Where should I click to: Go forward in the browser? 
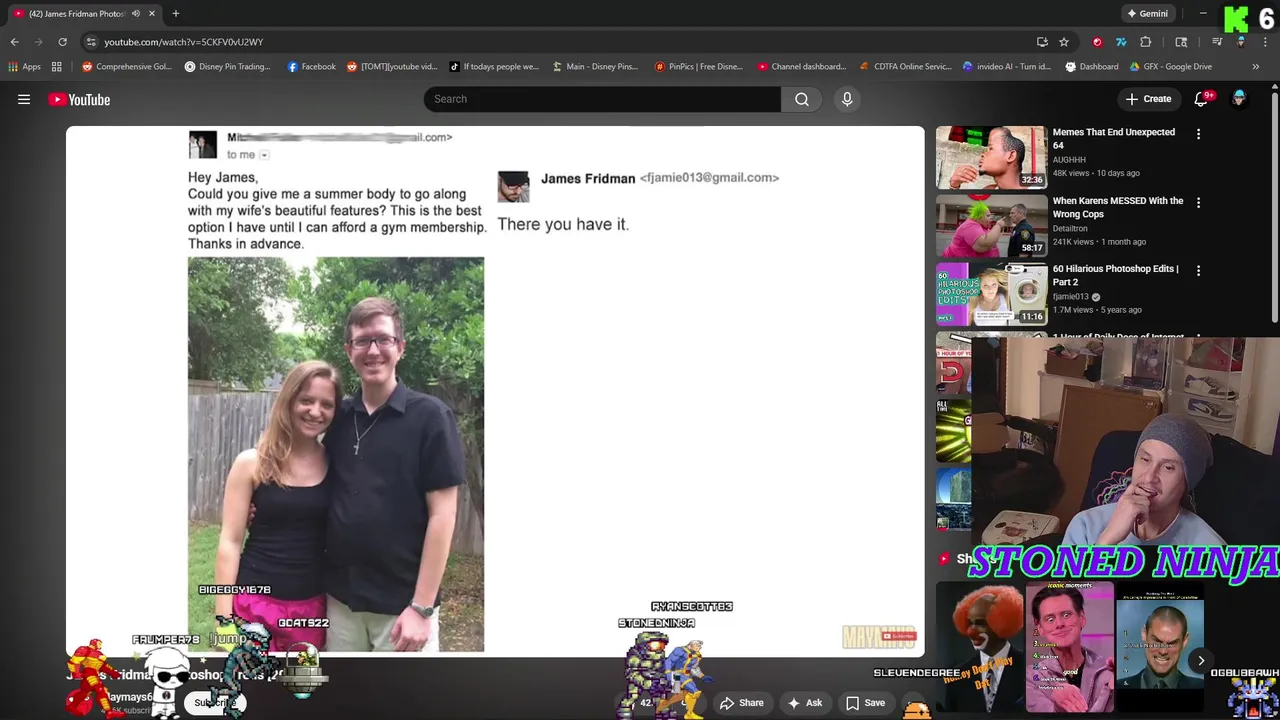pos(38,42)
